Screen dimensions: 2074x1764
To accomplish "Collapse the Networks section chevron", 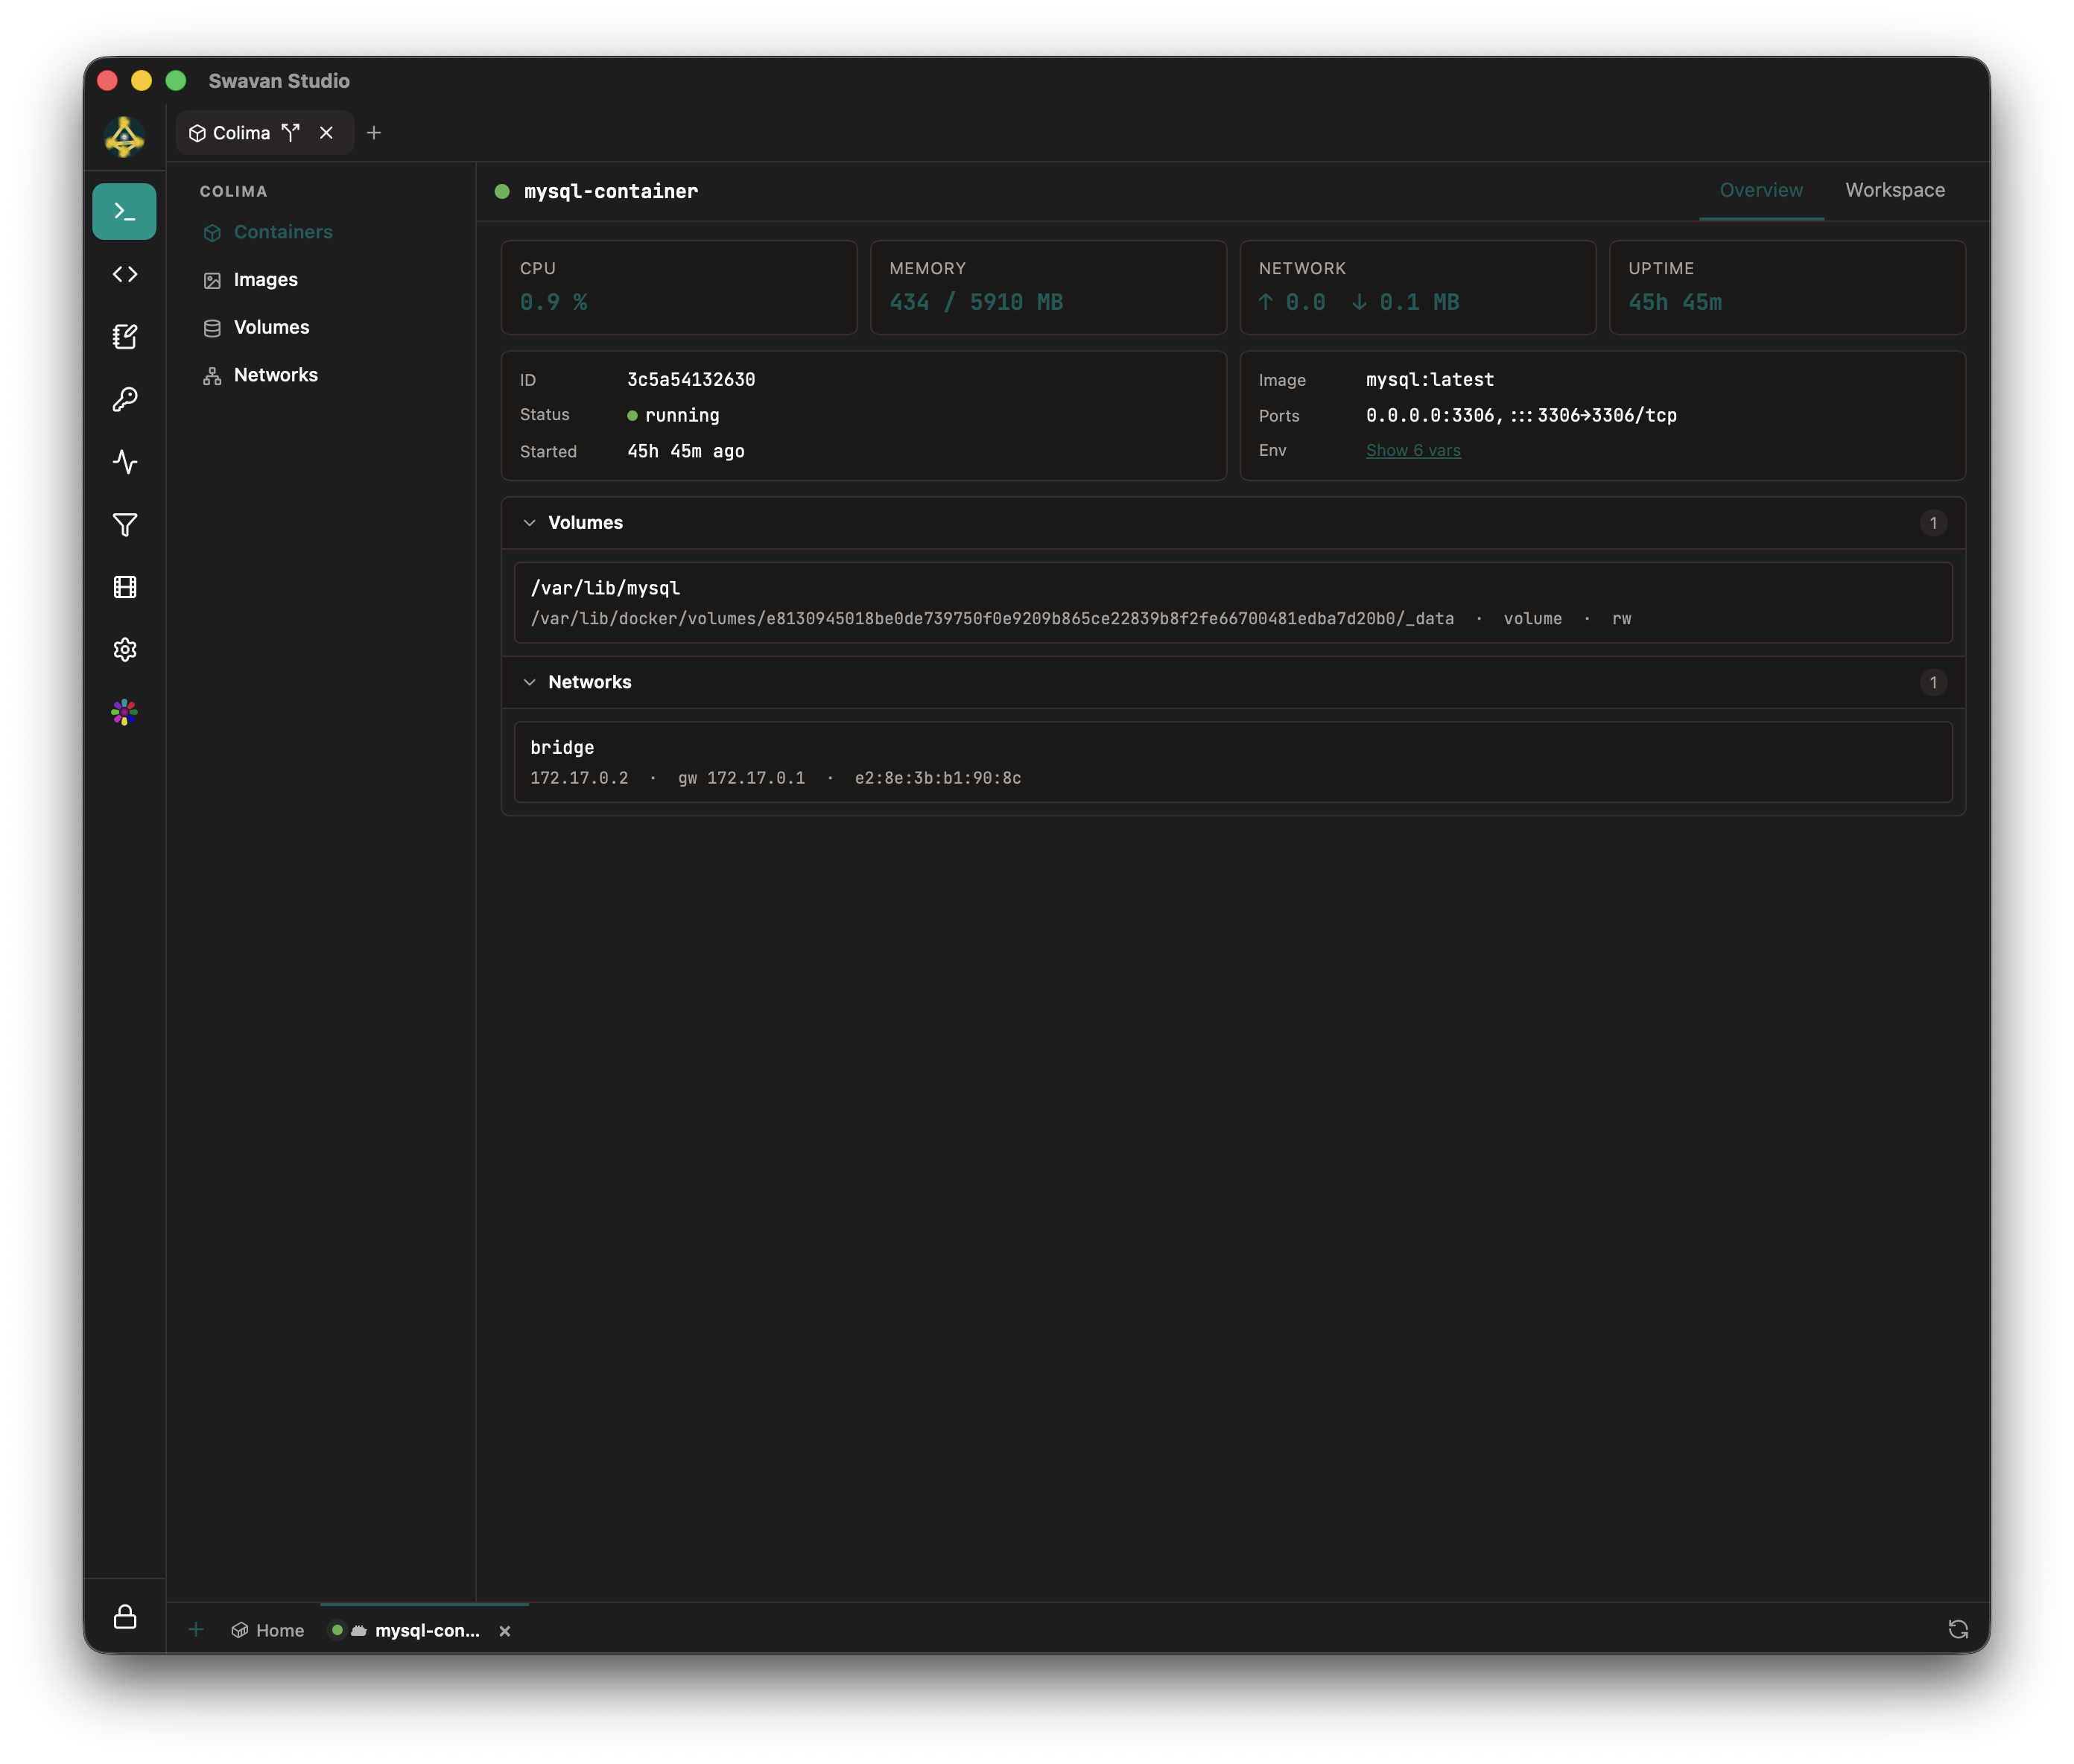I will point(529,682).
